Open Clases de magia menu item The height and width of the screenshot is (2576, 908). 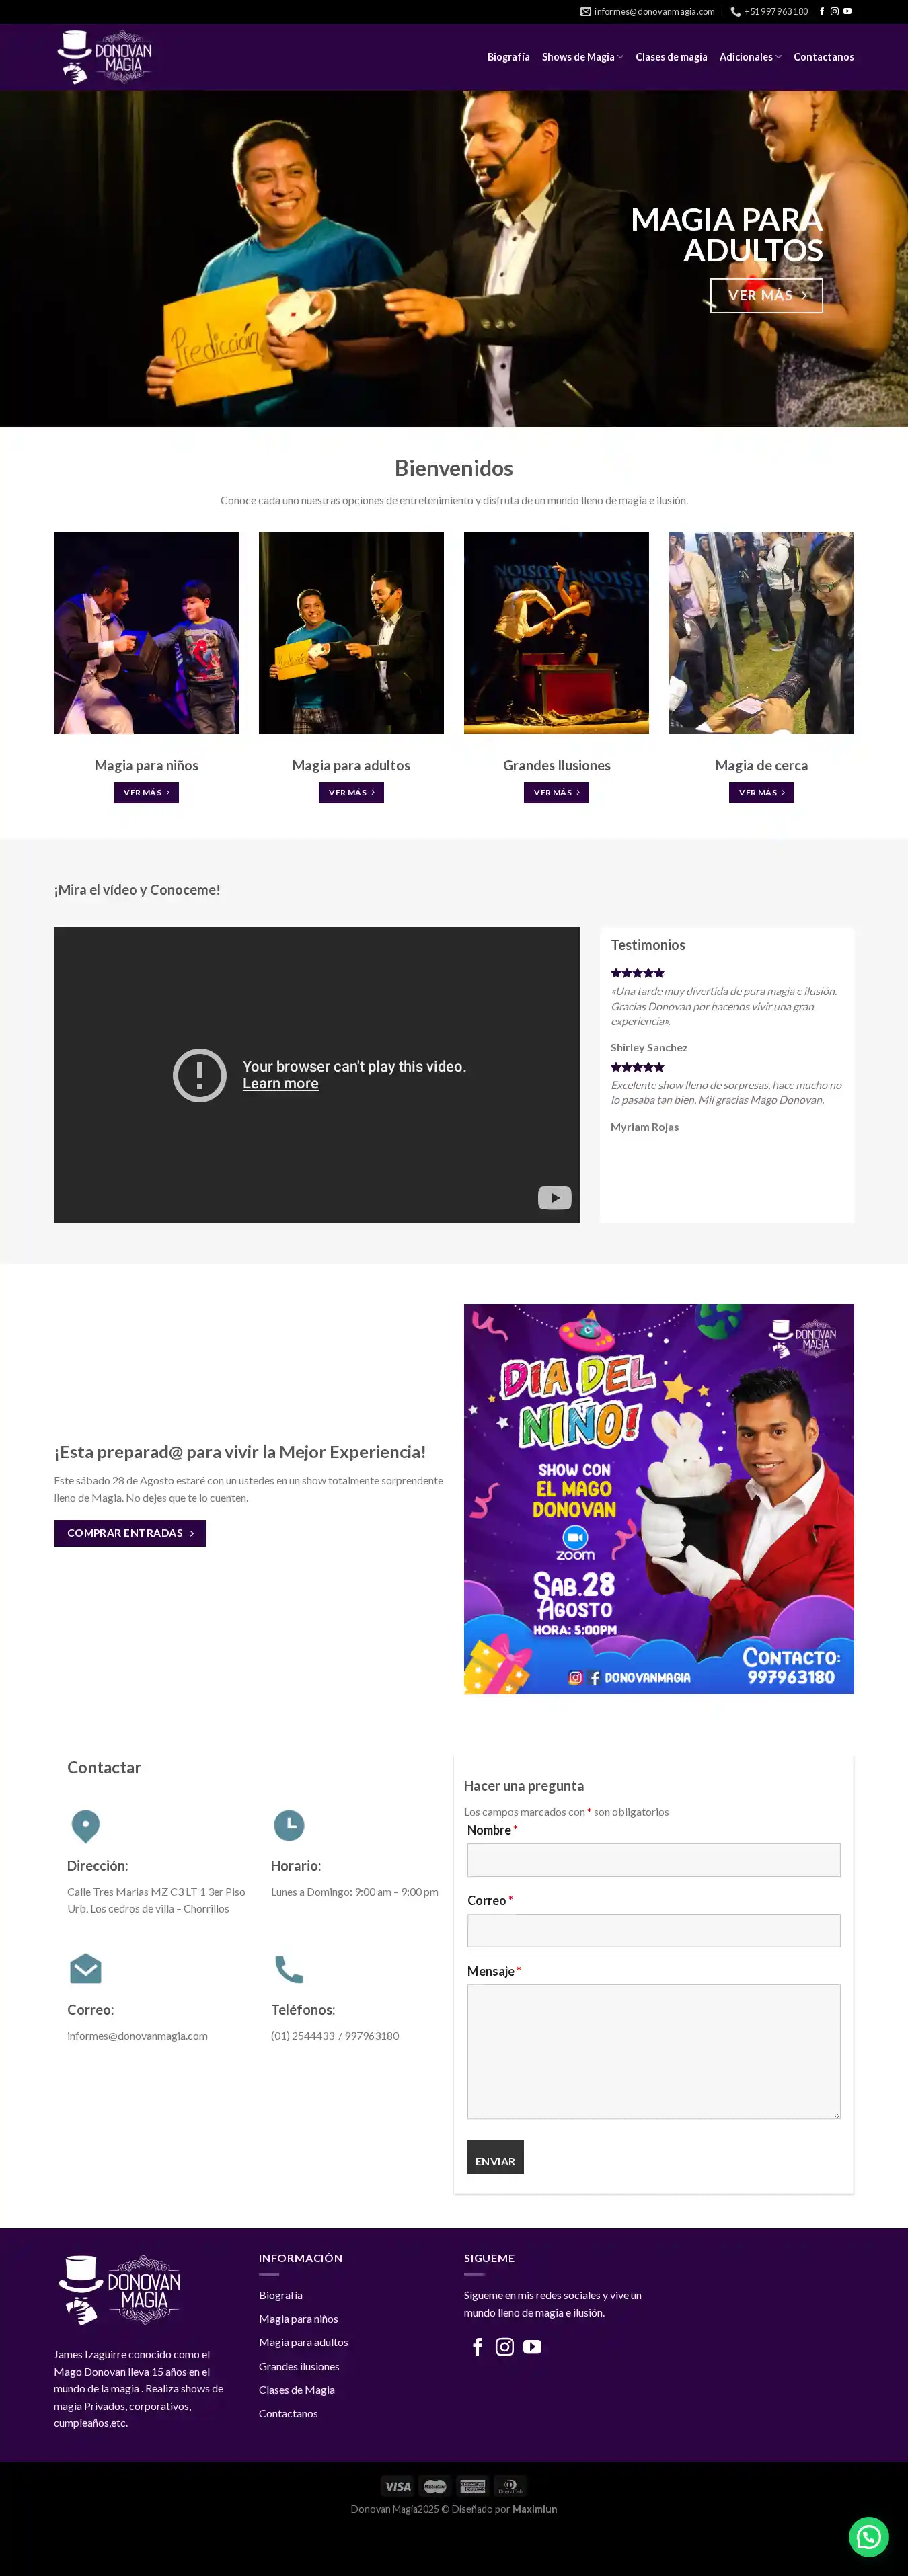tap(671, 57)
